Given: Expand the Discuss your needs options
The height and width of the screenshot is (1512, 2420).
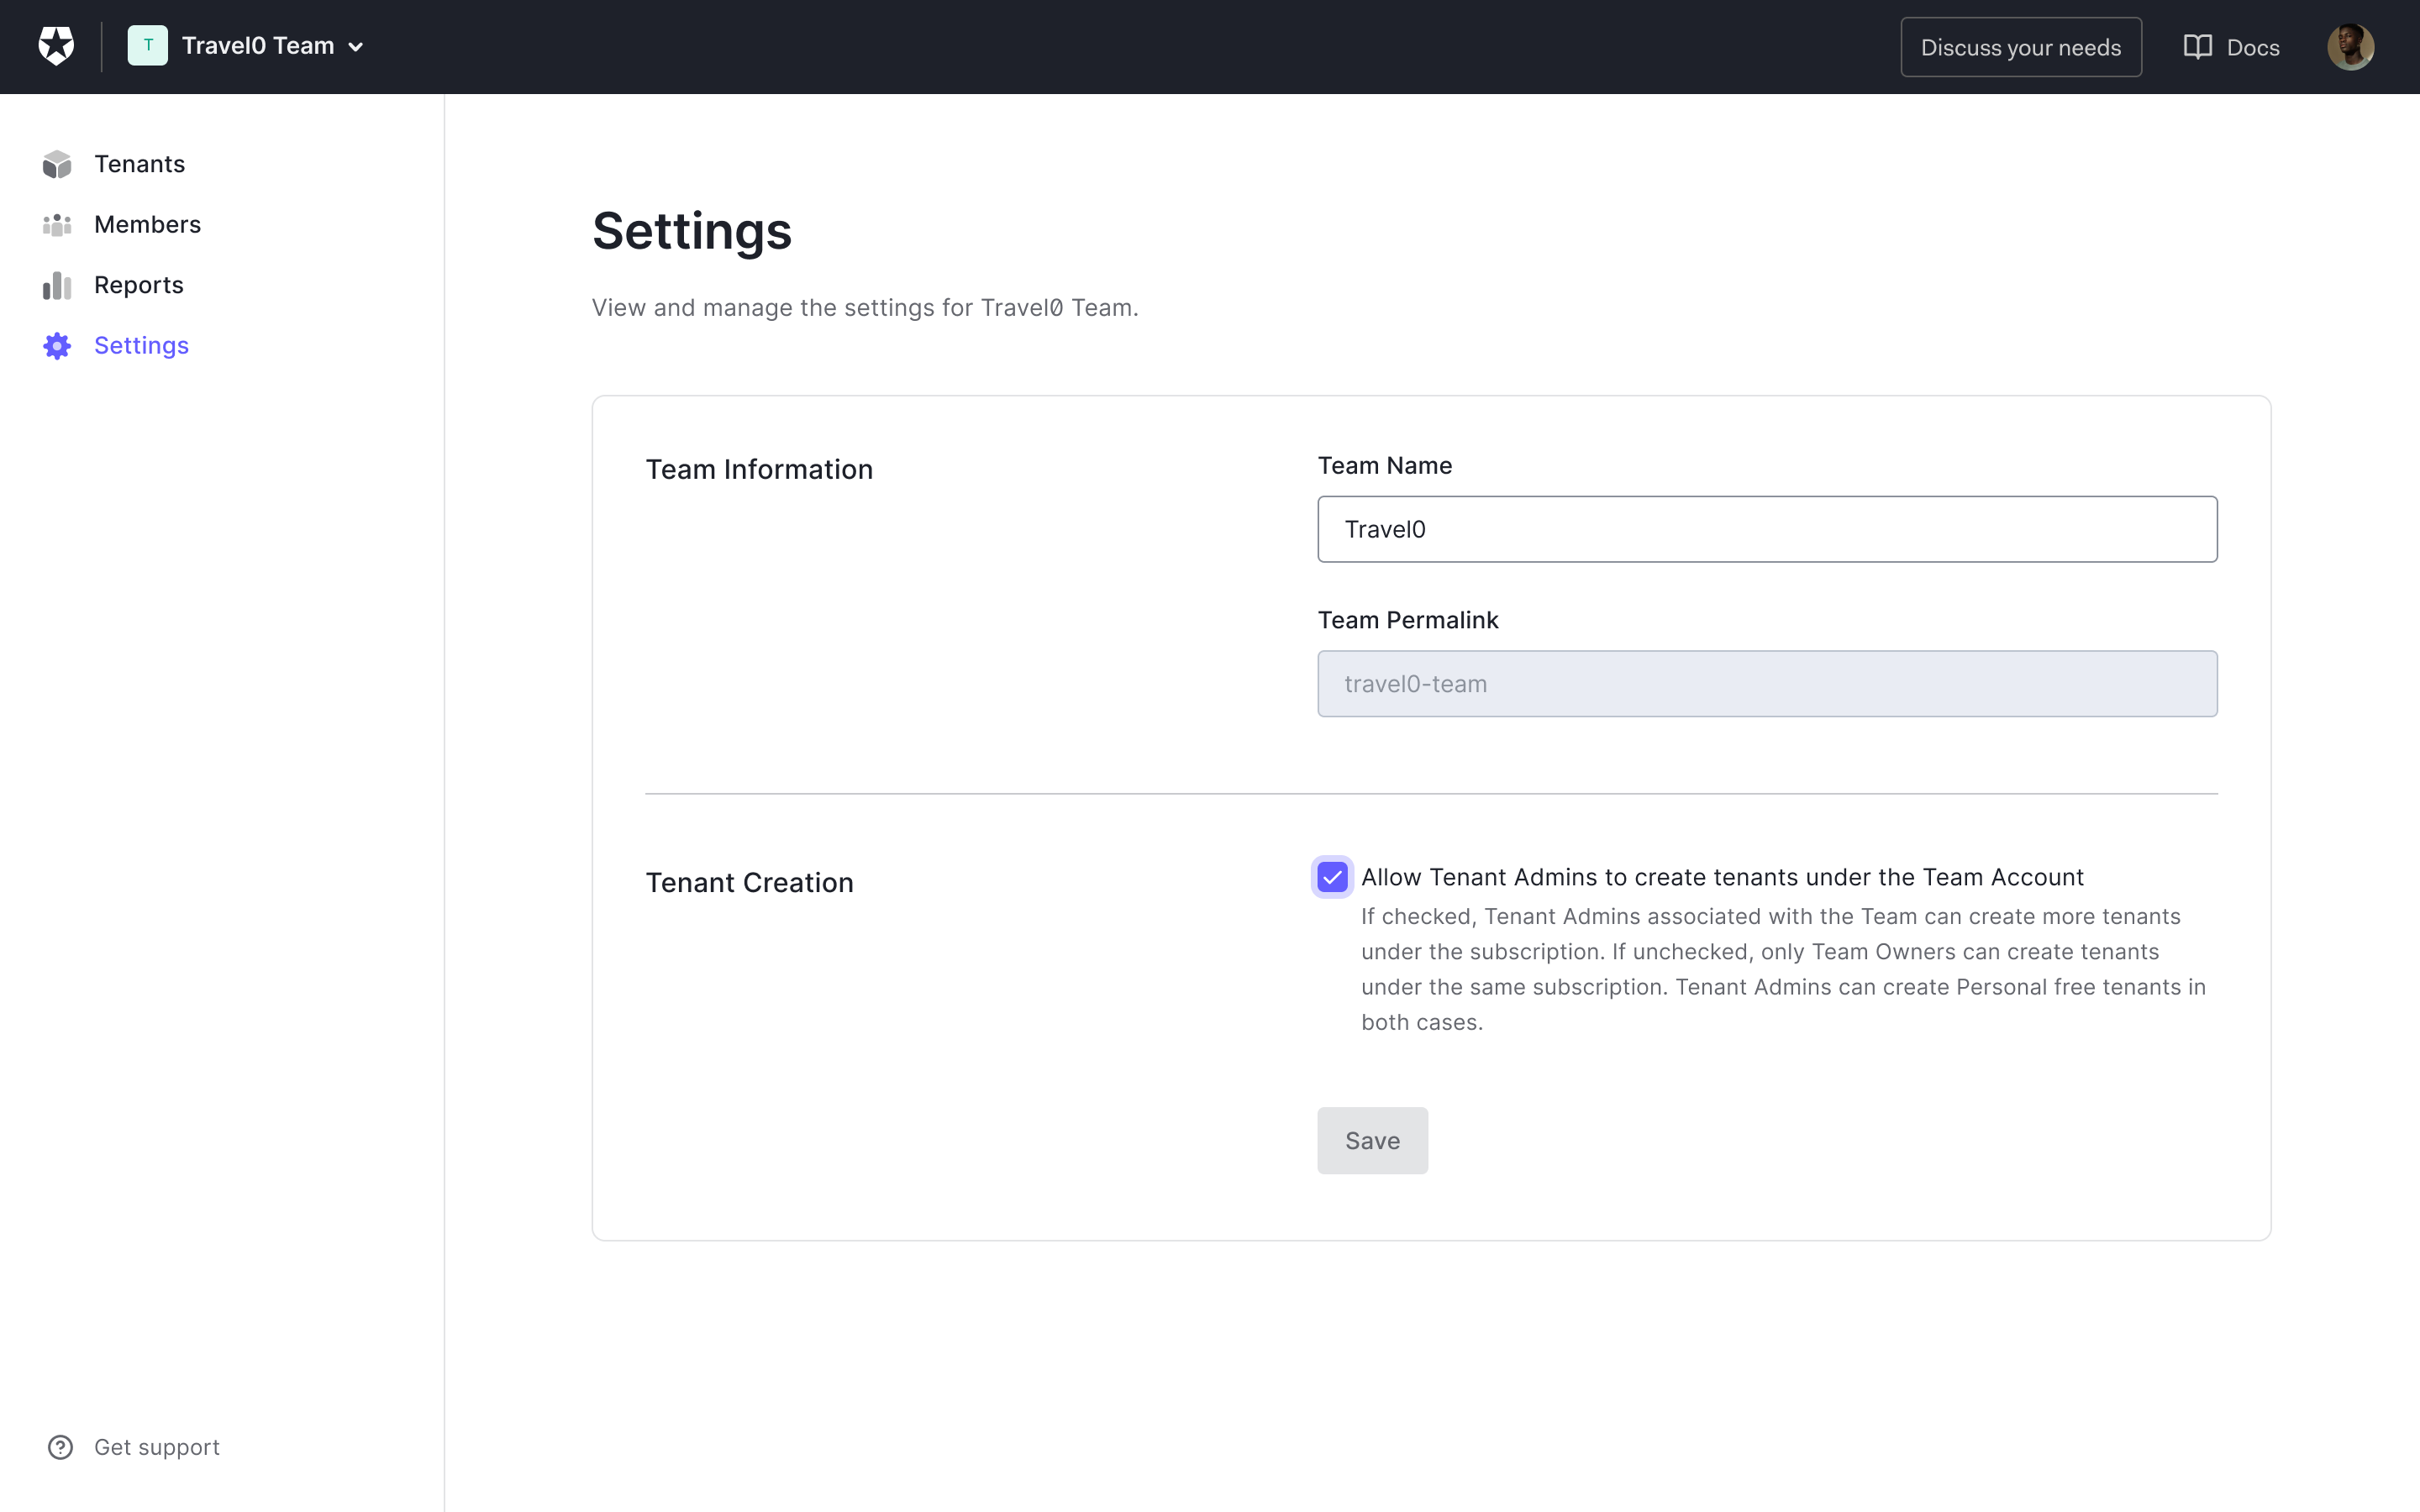Looking at the screenshot, I should click(x=2021, y=45).
